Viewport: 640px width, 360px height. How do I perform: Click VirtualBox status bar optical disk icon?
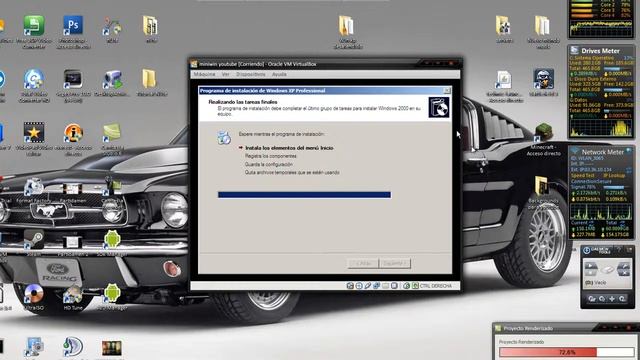[x=359, y=286]
